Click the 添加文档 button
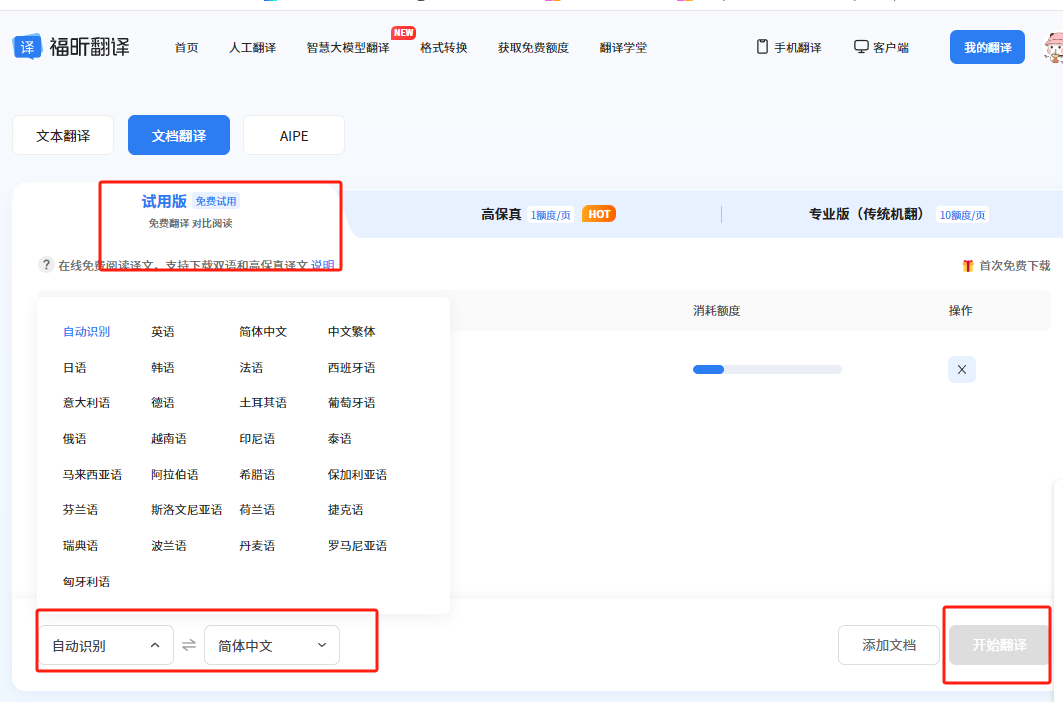Image resolution: width=1063 pixels, height=702 pixels. pos(889,645)
